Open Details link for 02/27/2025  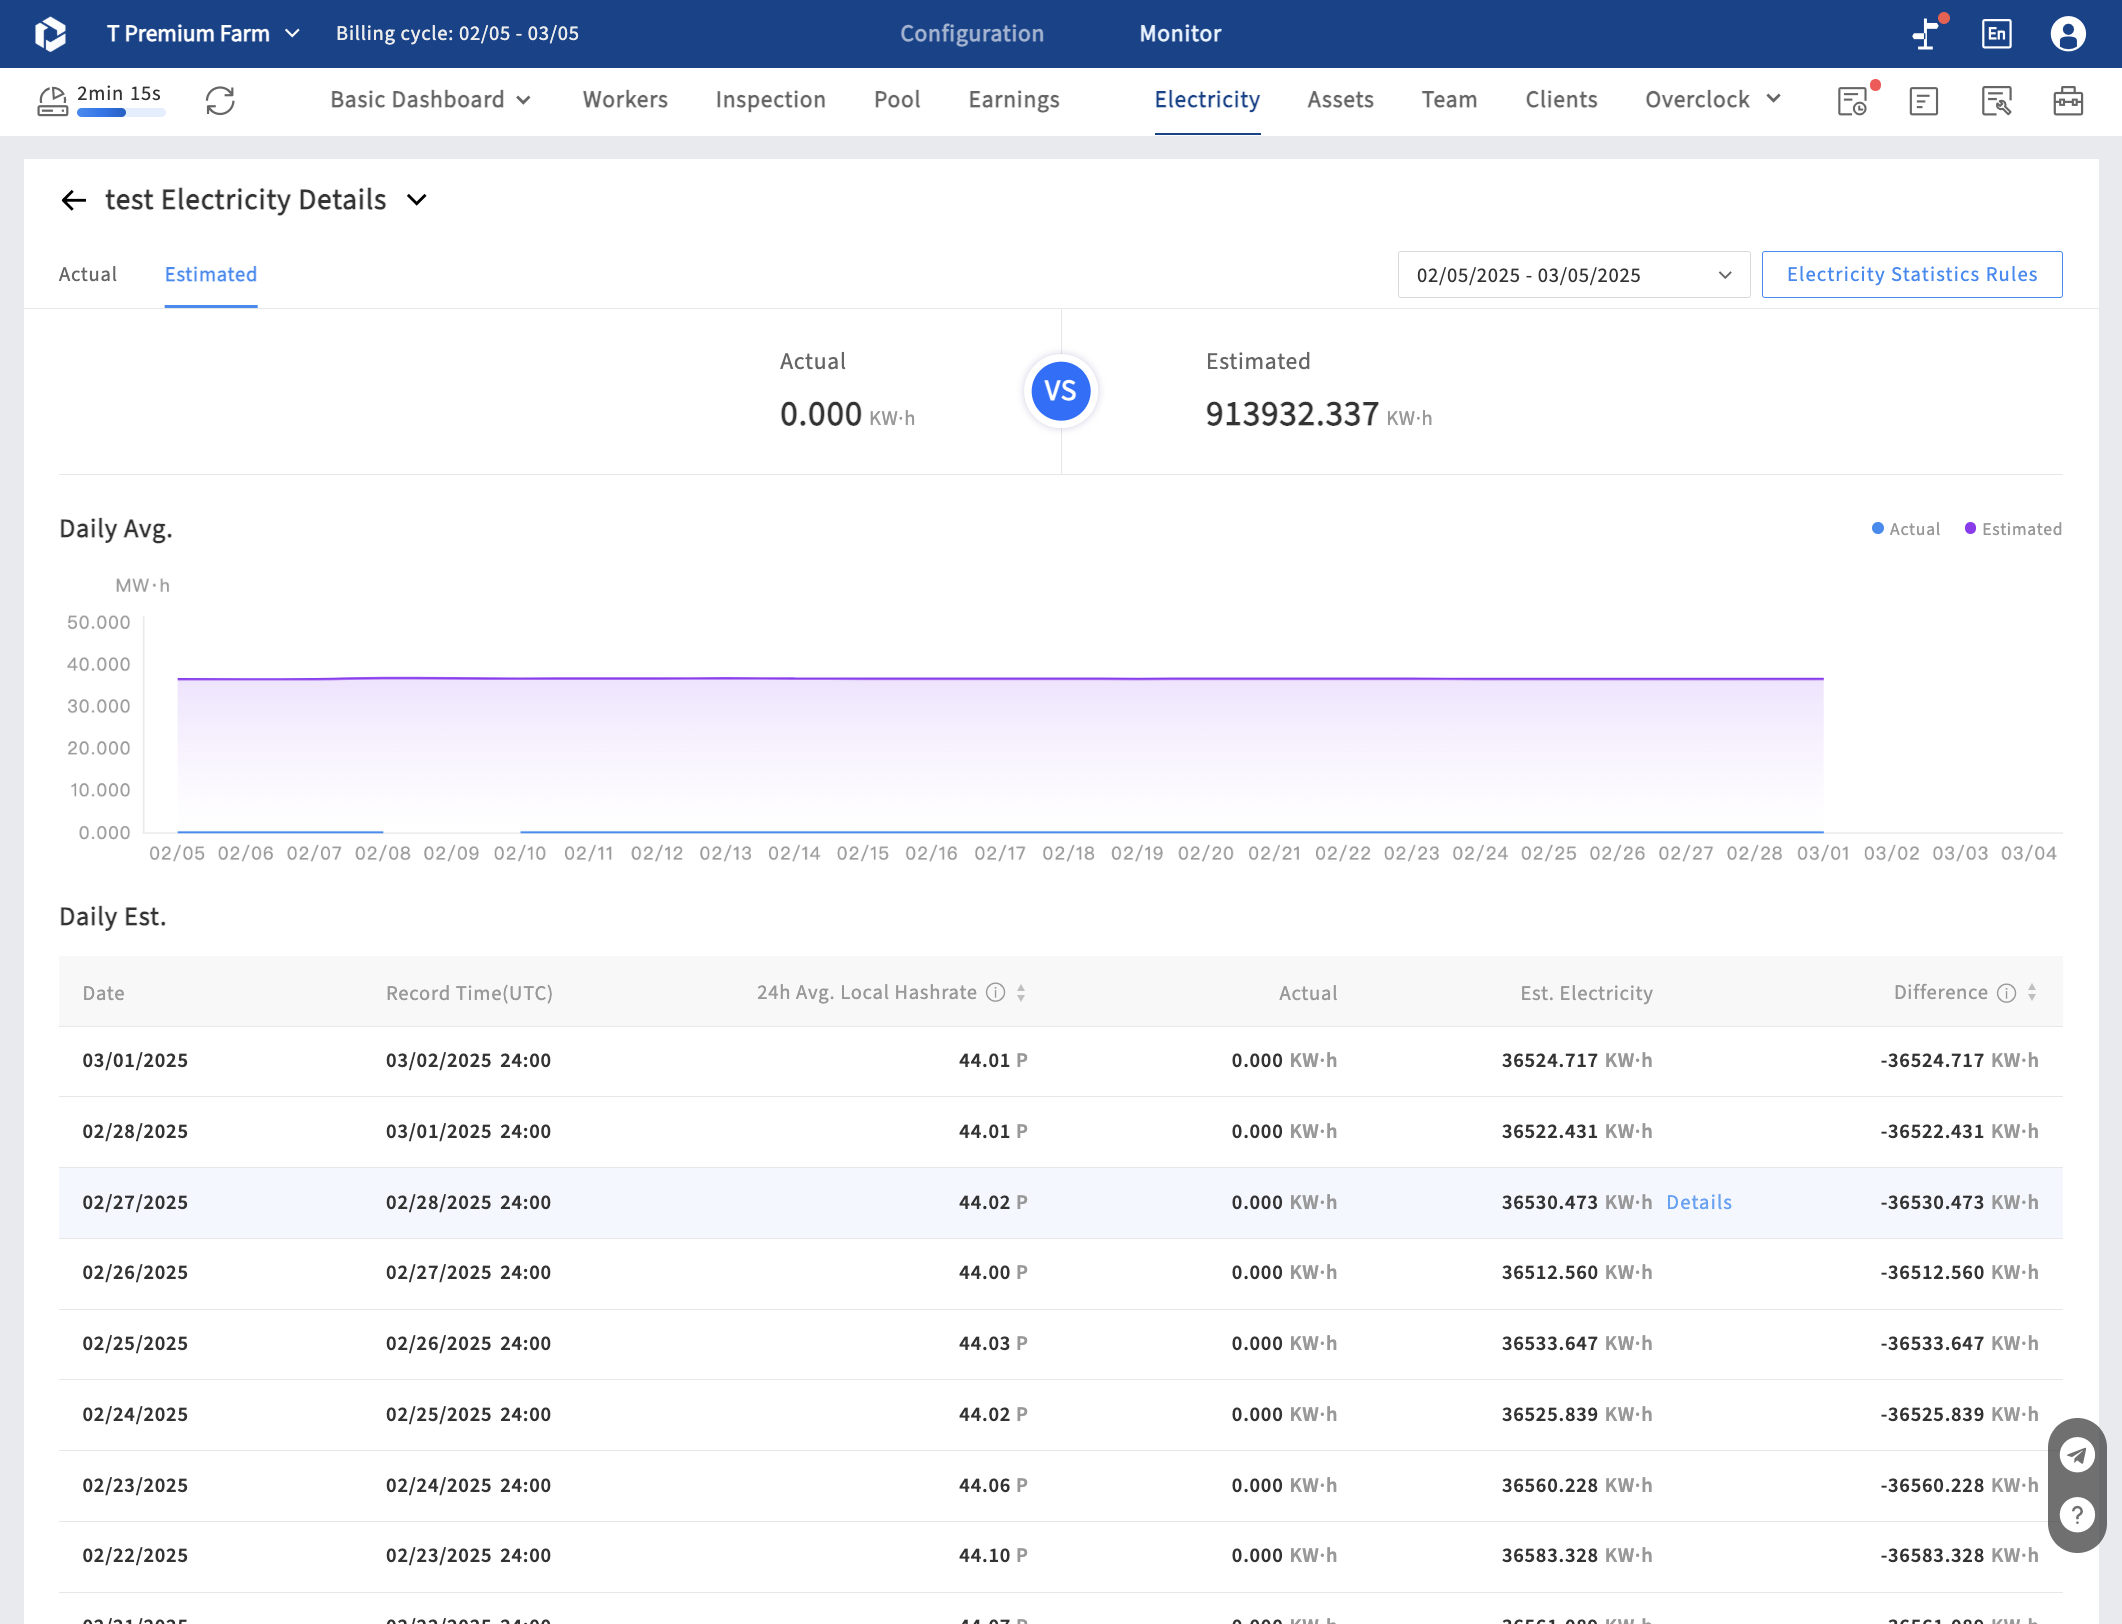pos(1699,1202)
